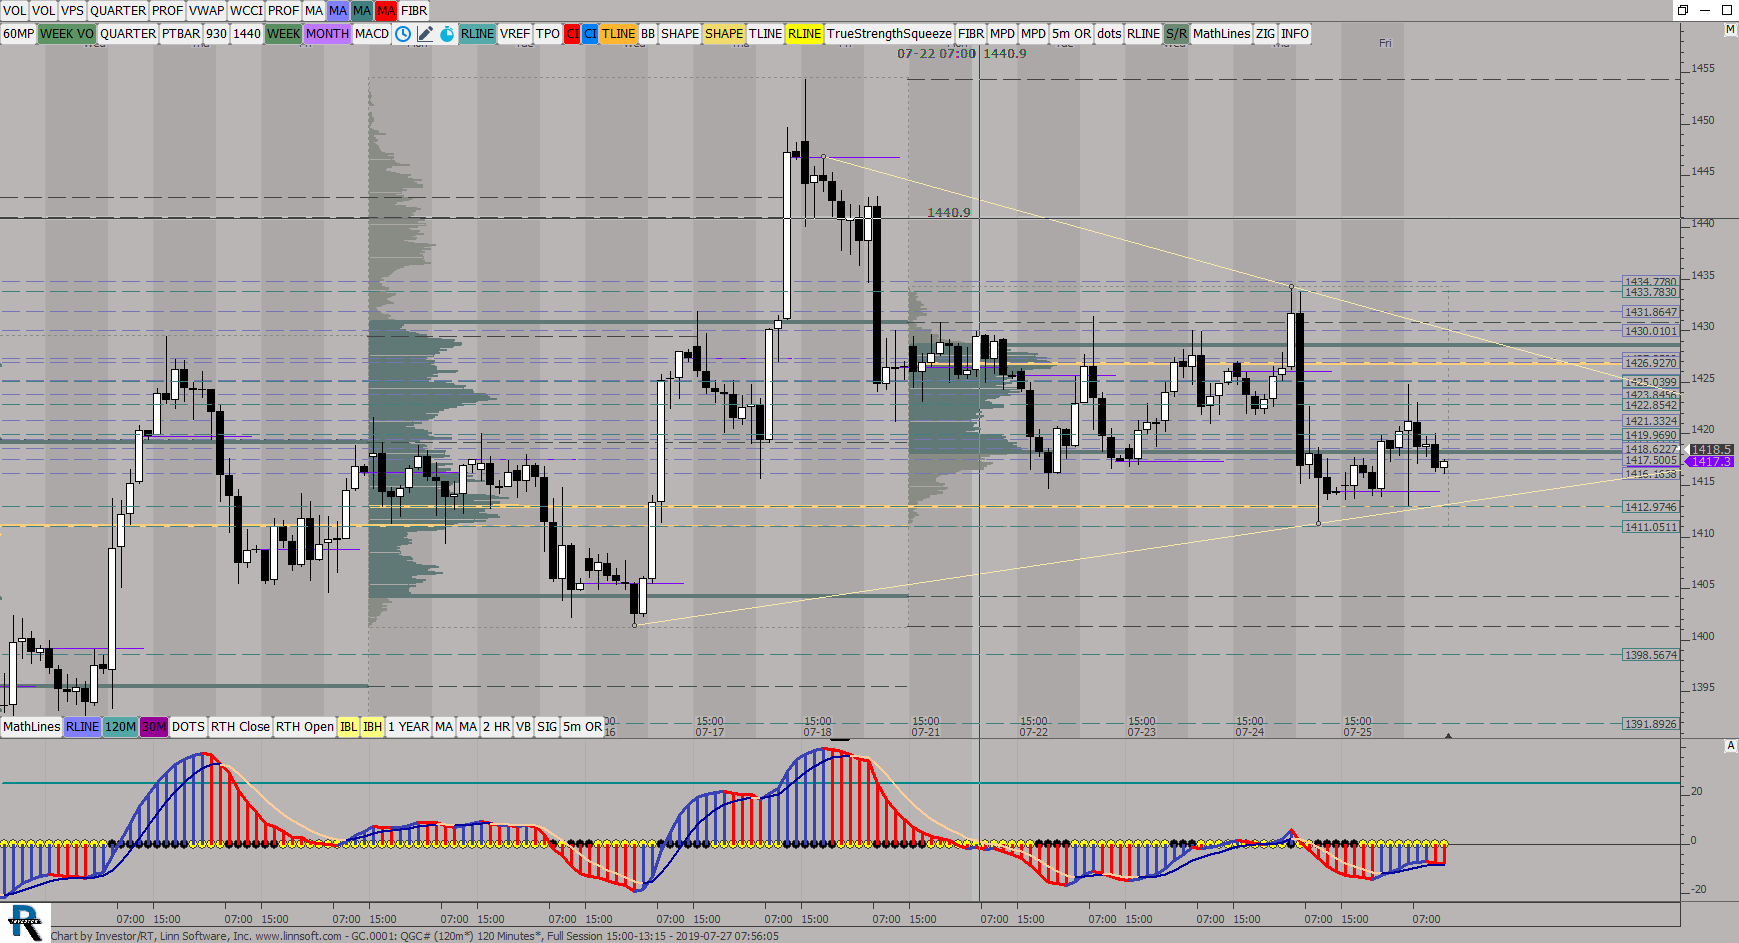Click the chart status text at bottom
1739x943 pixels.
click(x=415, y=936)
